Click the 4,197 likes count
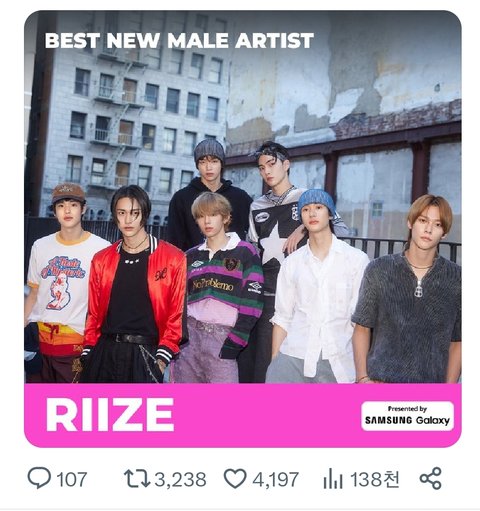 (x=275, y=479)
